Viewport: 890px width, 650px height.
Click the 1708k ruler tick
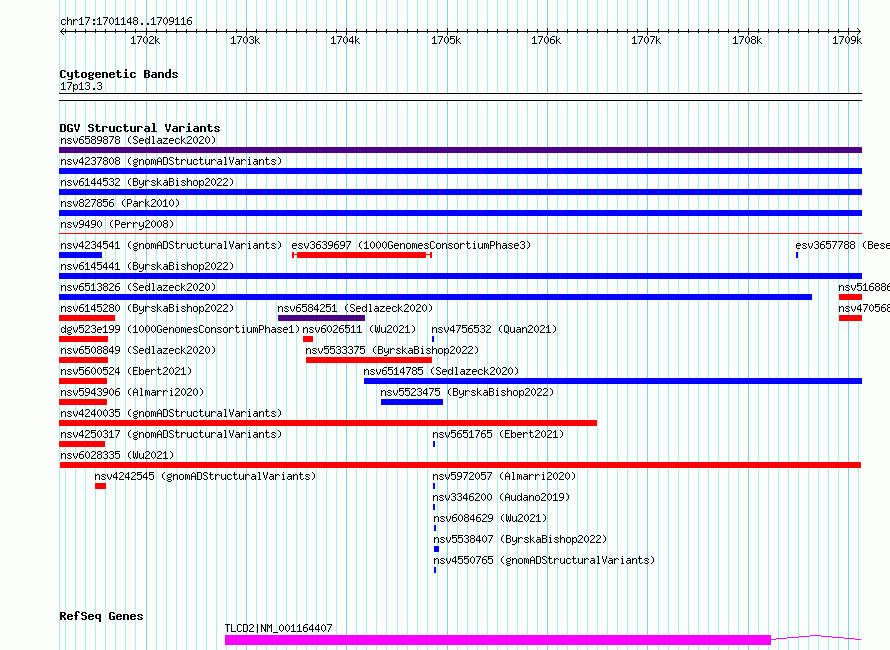(747, 40)
